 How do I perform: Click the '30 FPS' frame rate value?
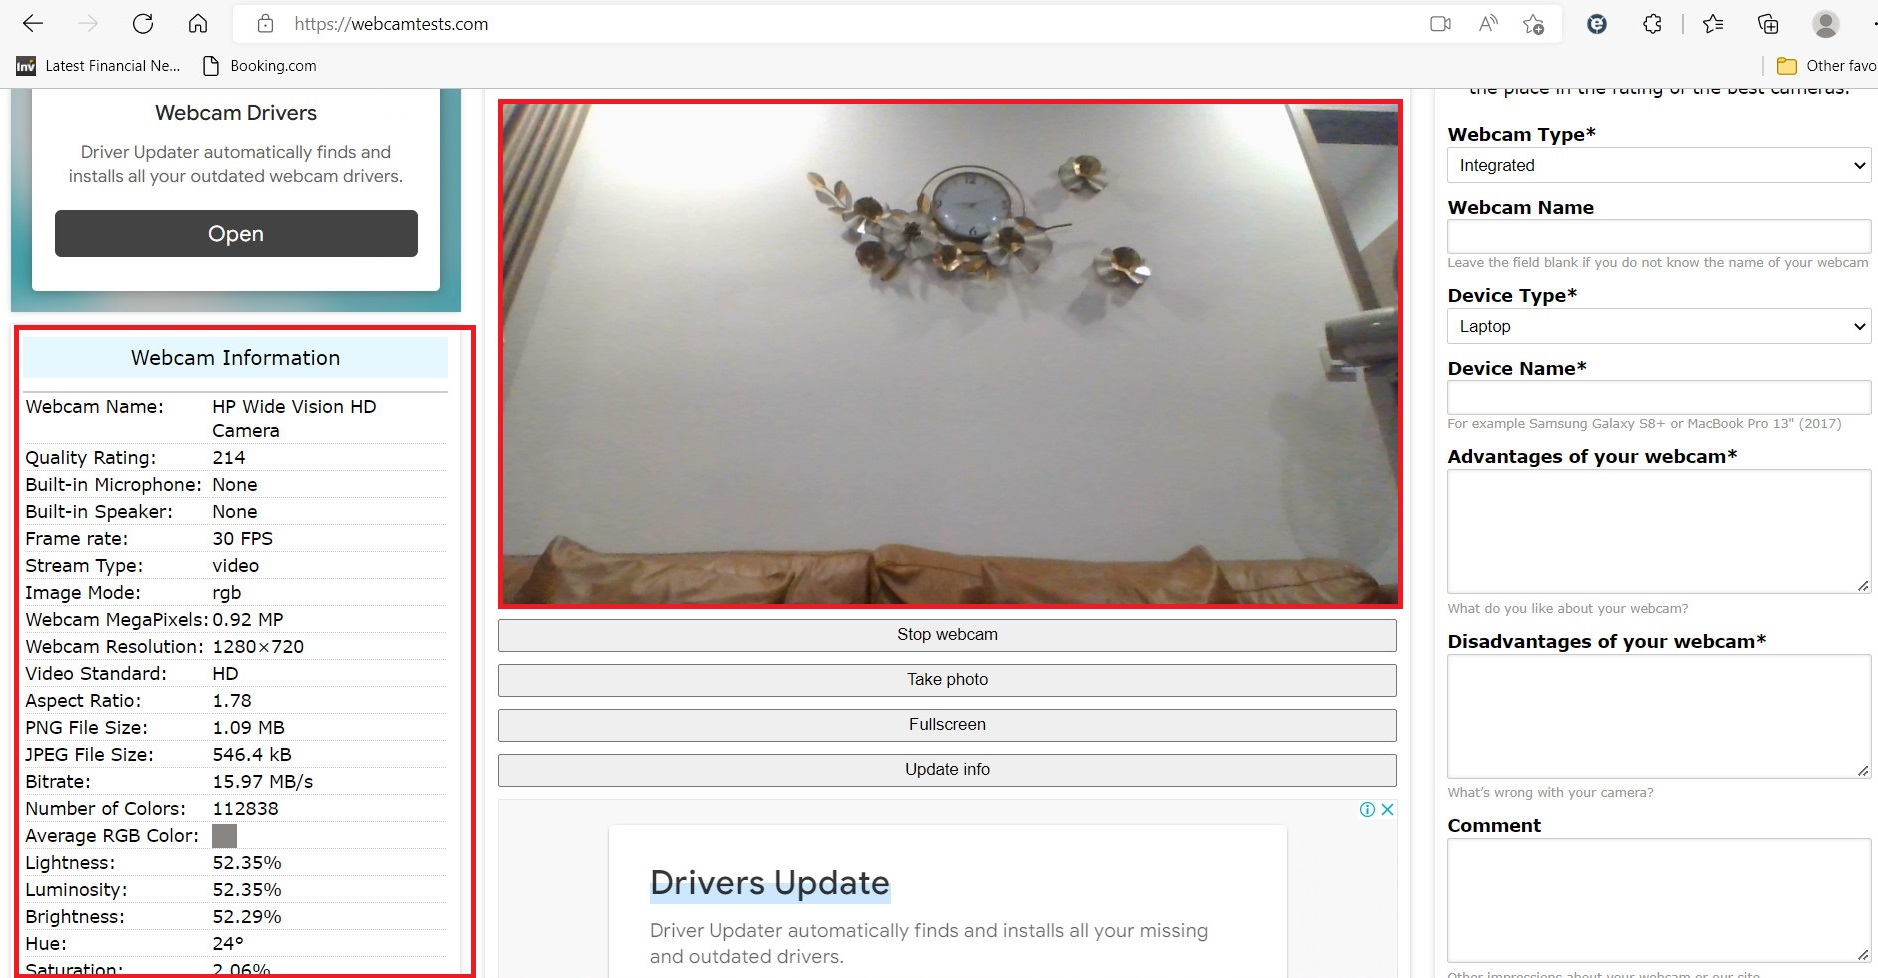243,539
